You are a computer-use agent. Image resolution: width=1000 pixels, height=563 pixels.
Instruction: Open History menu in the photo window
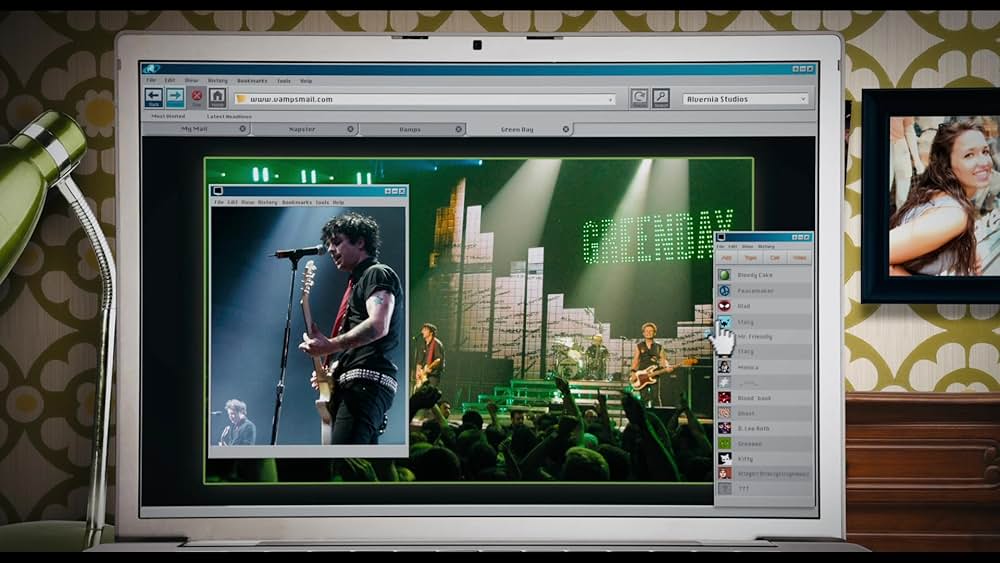(x=267, y=202)
